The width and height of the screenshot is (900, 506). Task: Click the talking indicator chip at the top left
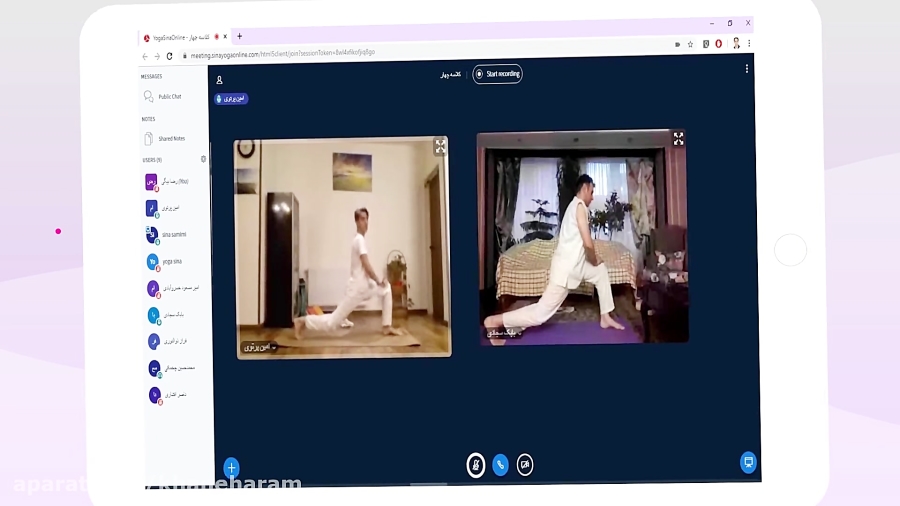point(231,99)
